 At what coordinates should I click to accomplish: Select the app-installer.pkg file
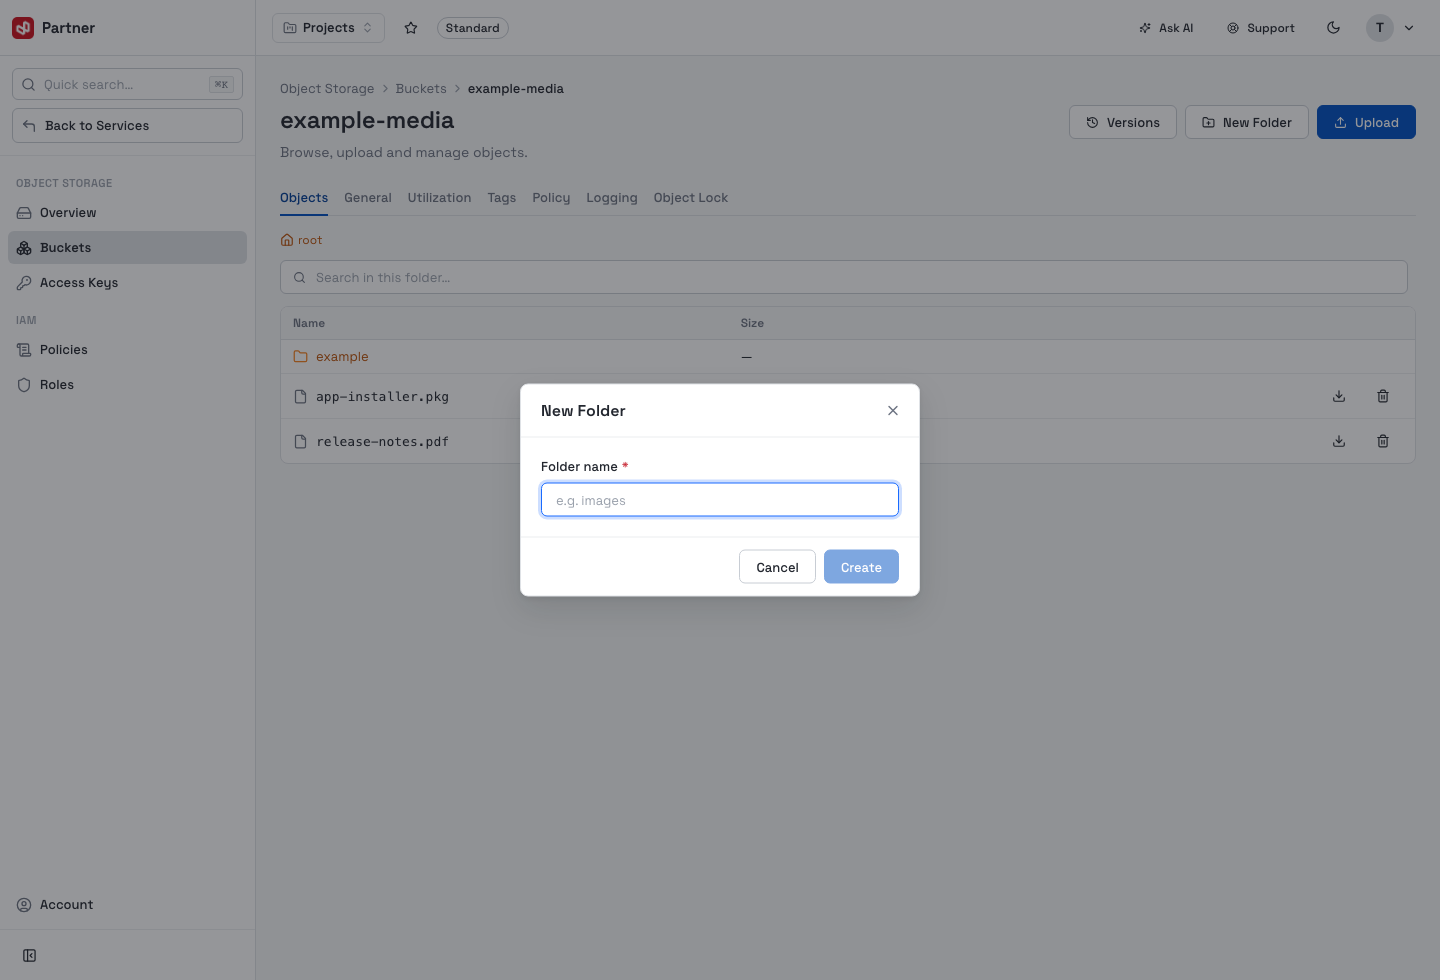(x=382, y=397)
